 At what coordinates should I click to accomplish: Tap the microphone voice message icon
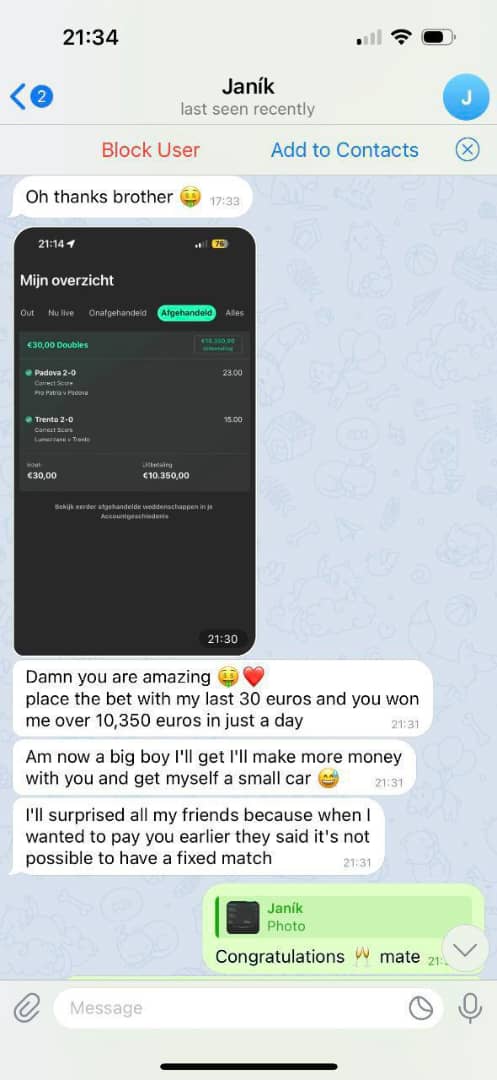pyautogui.click(x=469, y=1008)
